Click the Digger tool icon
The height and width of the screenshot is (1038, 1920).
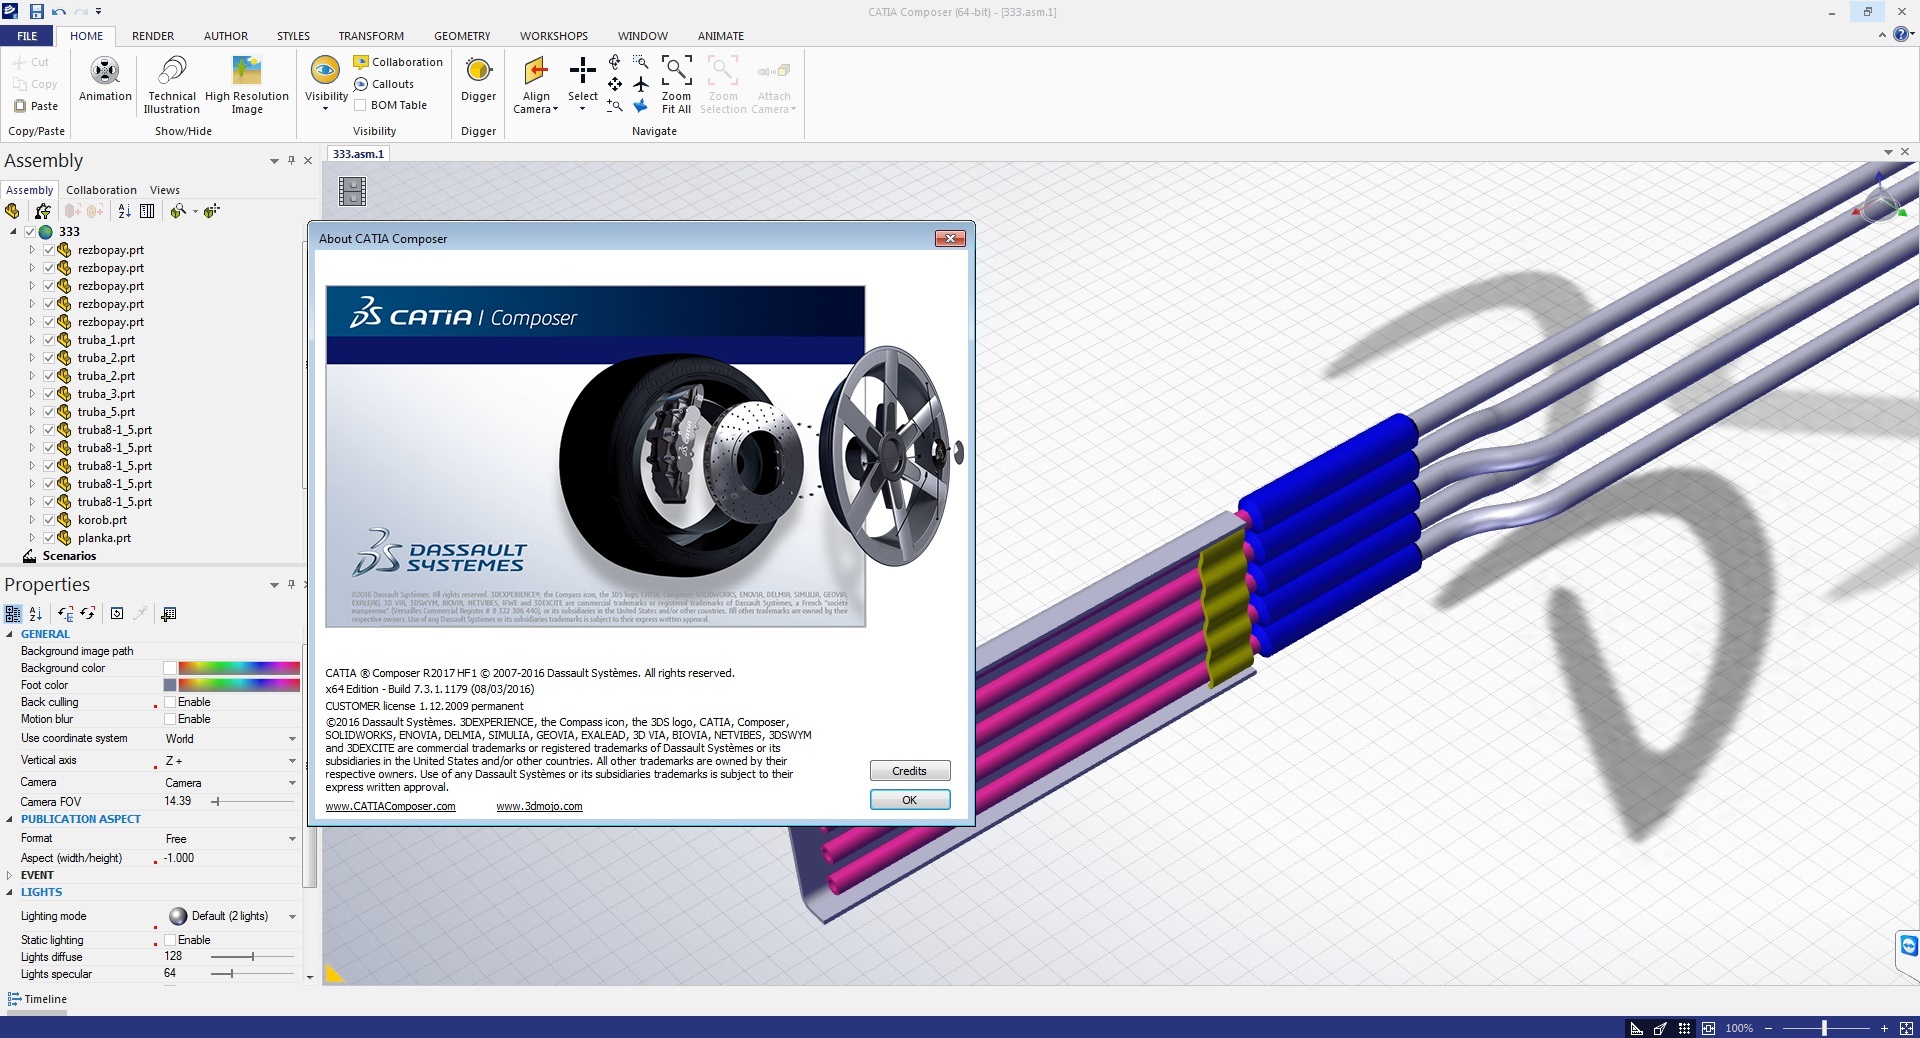(478, 71)
